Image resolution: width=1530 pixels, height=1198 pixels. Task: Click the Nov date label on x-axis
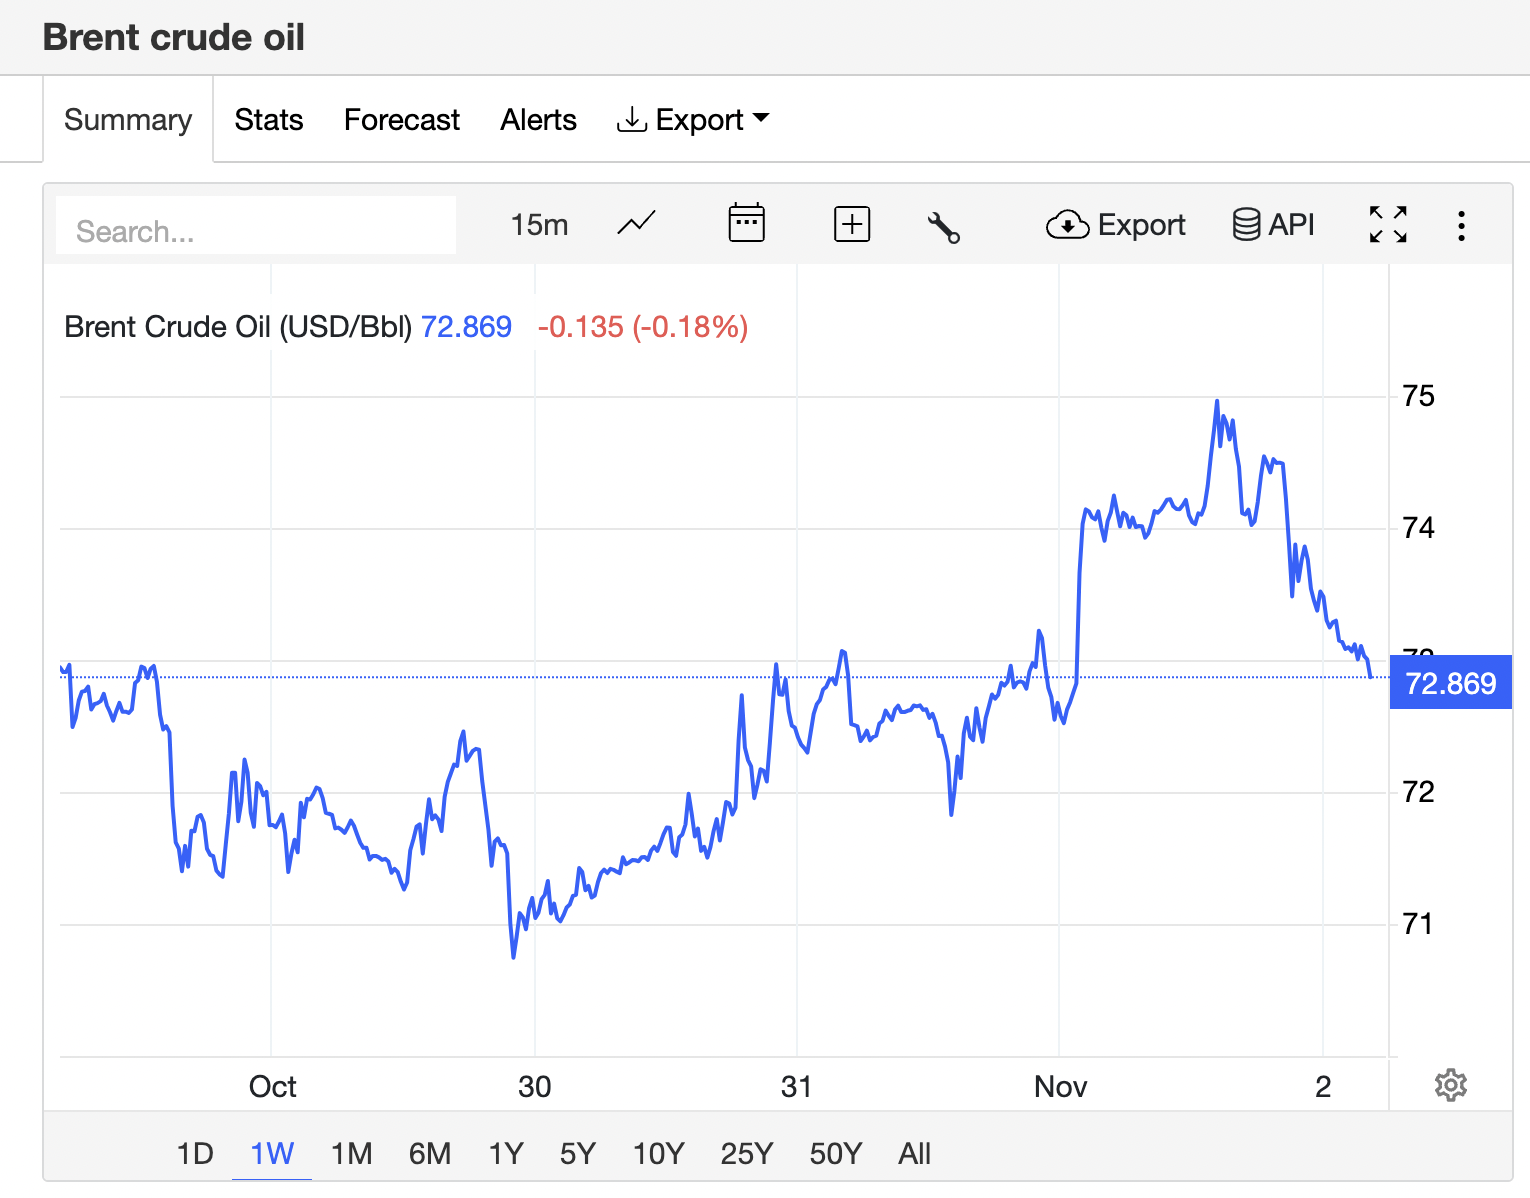[x=1060, y=1087]
